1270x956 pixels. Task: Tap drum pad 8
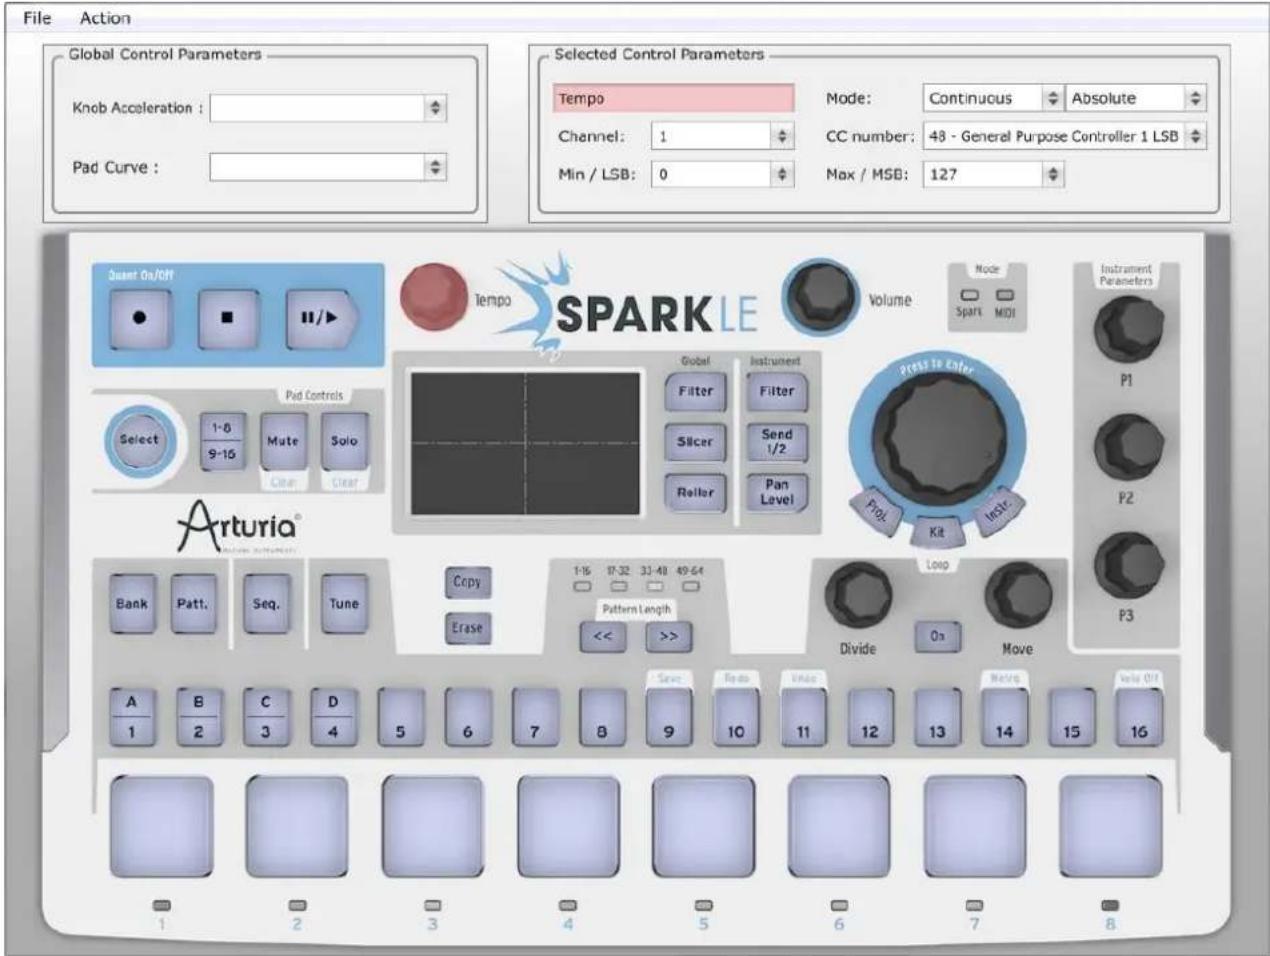pos(1110,826)
